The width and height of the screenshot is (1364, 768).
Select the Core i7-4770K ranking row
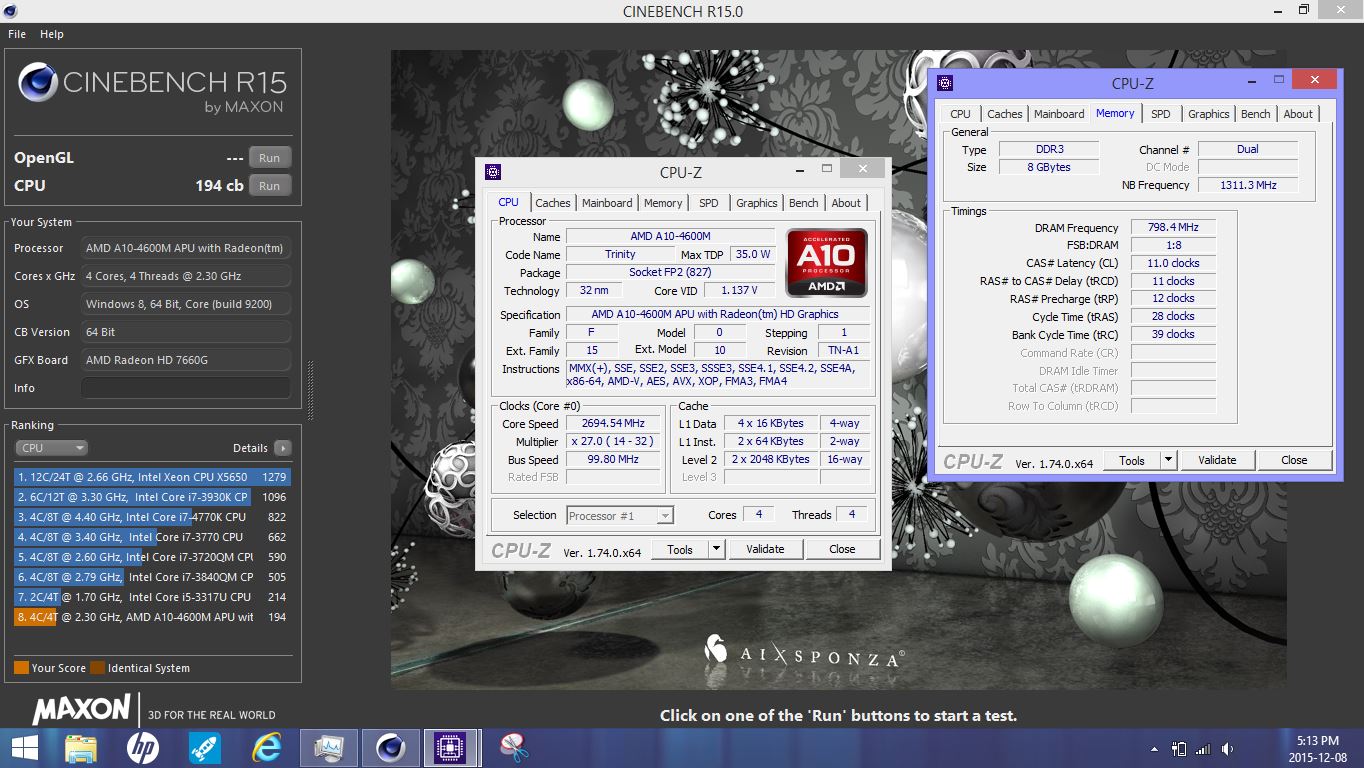(x=152, y=517)
